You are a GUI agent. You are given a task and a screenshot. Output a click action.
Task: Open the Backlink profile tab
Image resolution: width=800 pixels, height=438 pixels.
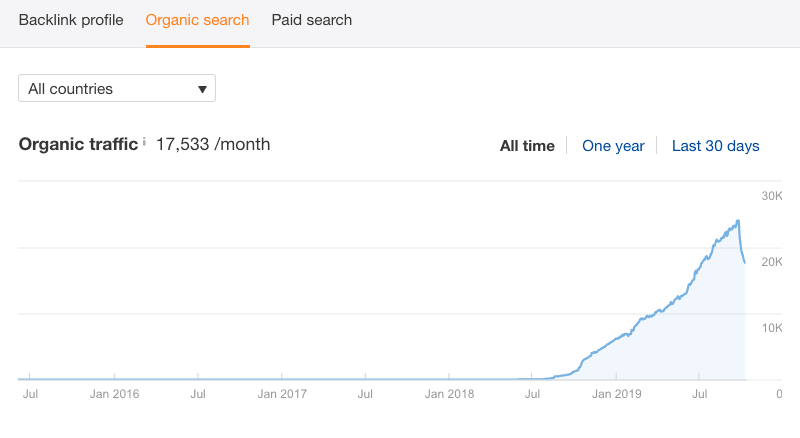(70, 20)
